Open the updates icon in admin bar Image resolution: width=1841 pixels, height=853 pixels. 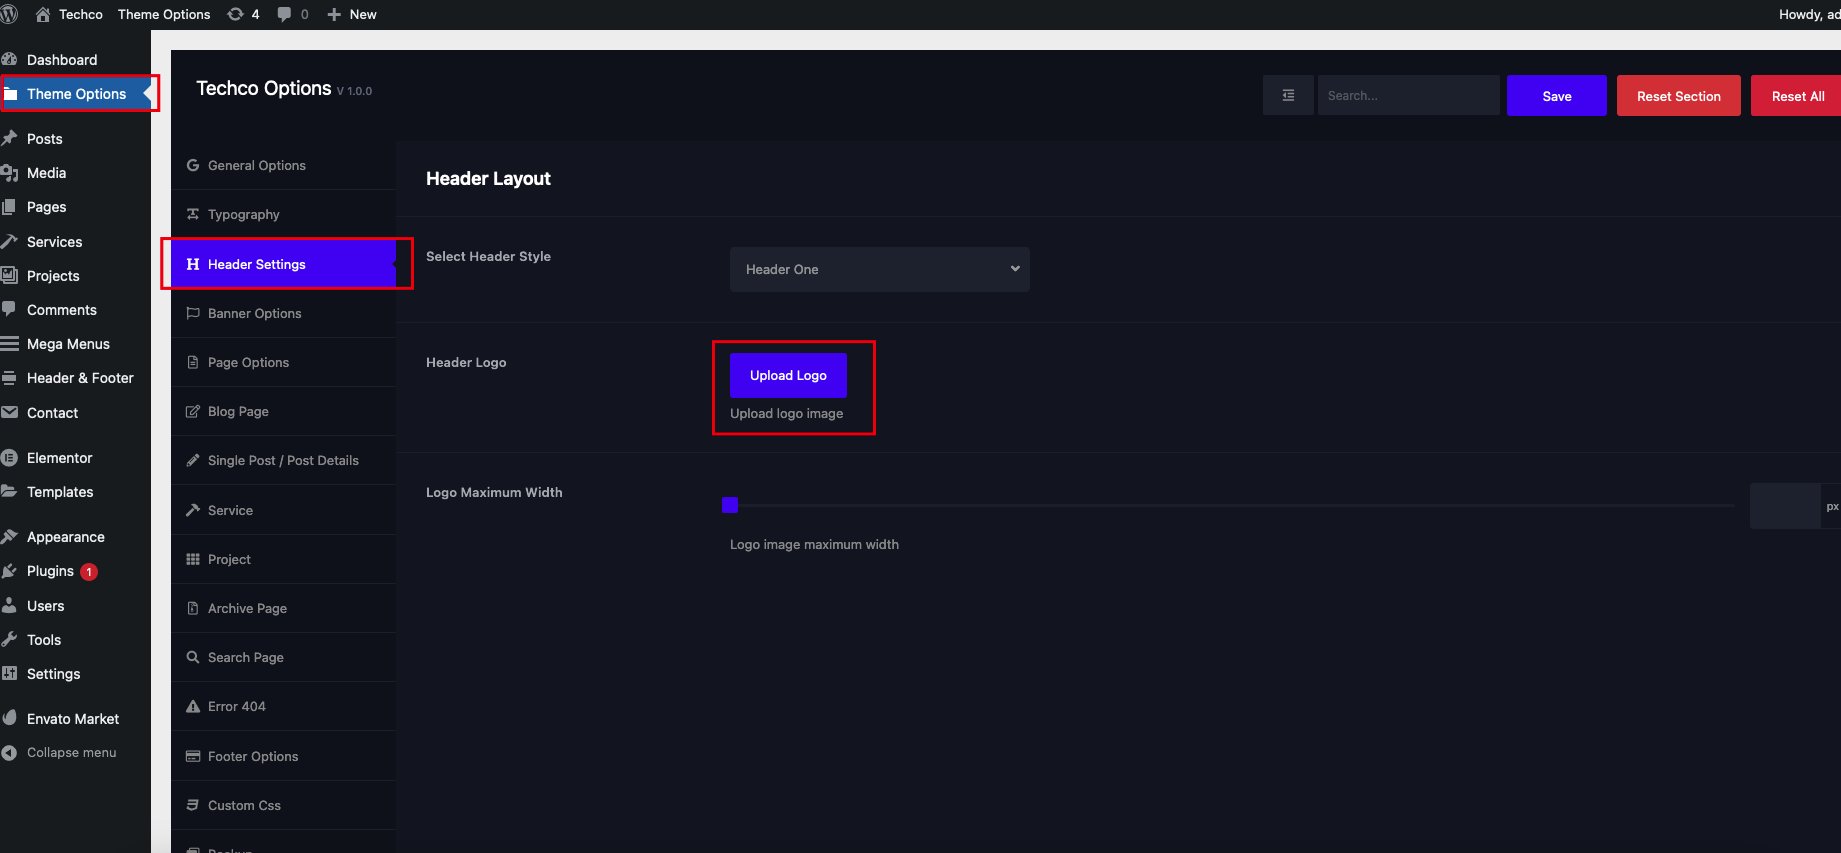coord(243,14)
